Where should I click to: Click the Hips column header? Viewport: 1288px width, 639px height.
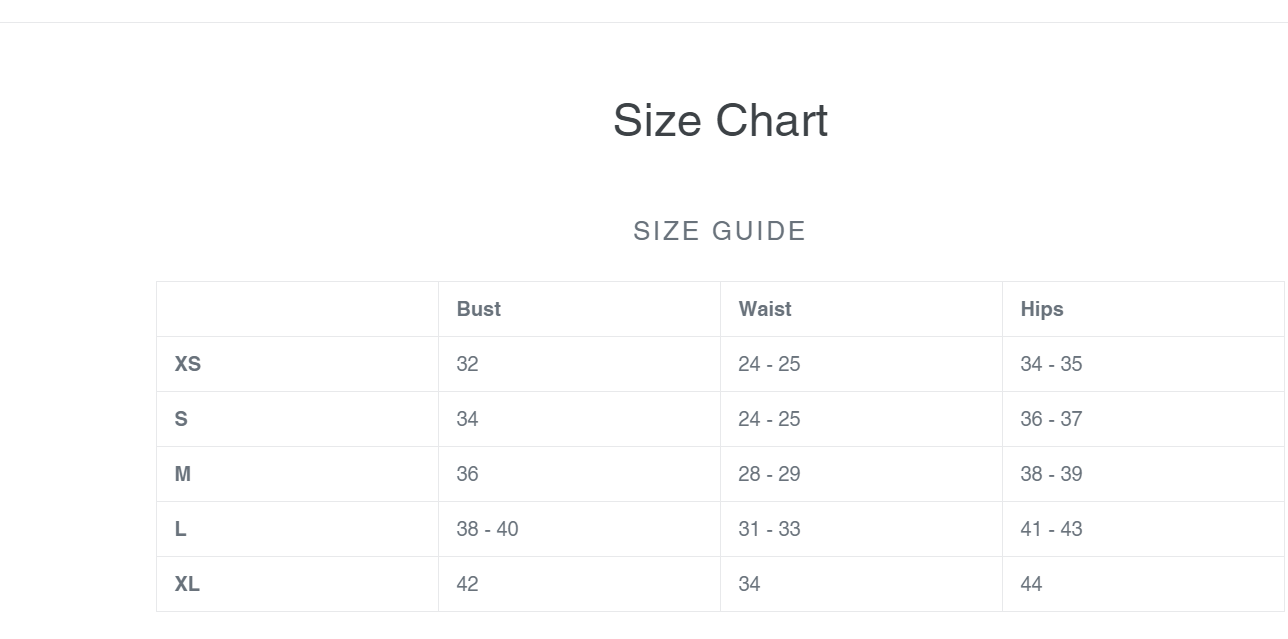(x=1042, y=309)
